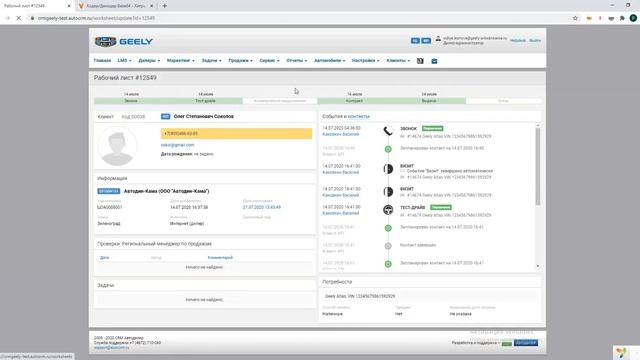Click the Выйти link in the header
Screen dimensions: 640x360
535,41
